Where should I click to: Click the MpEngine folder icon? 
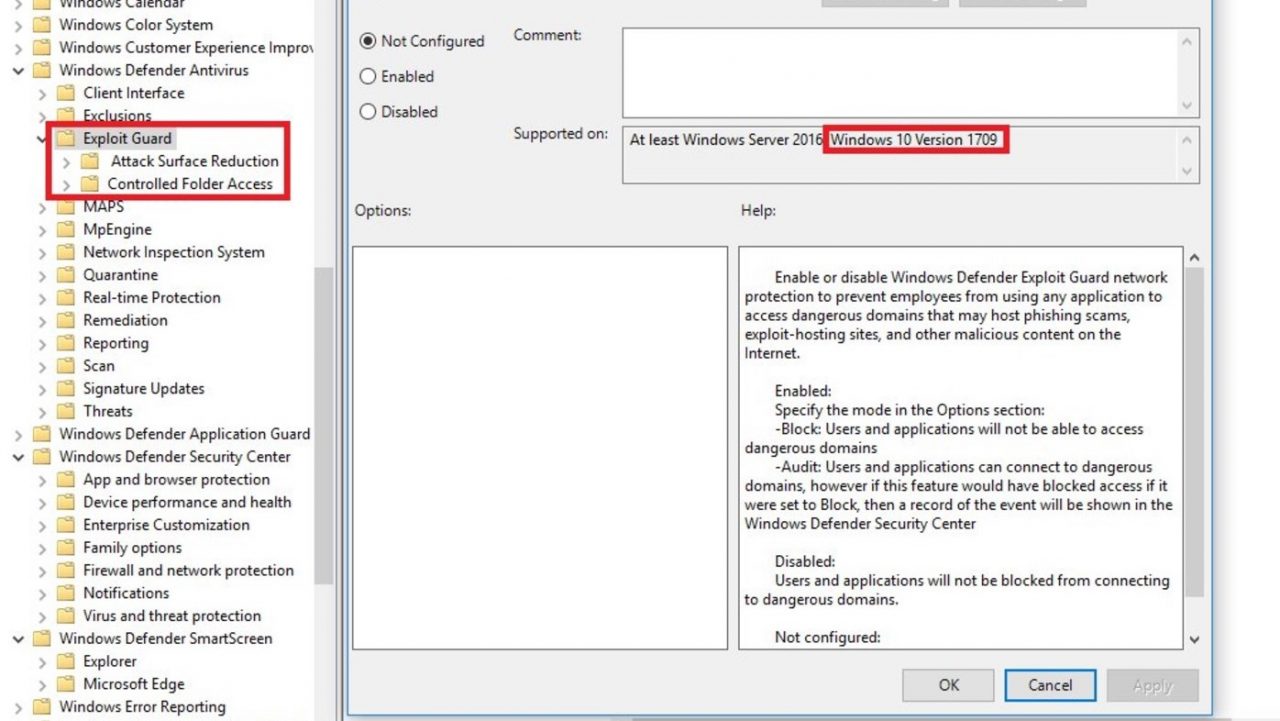tap(65, 230)
